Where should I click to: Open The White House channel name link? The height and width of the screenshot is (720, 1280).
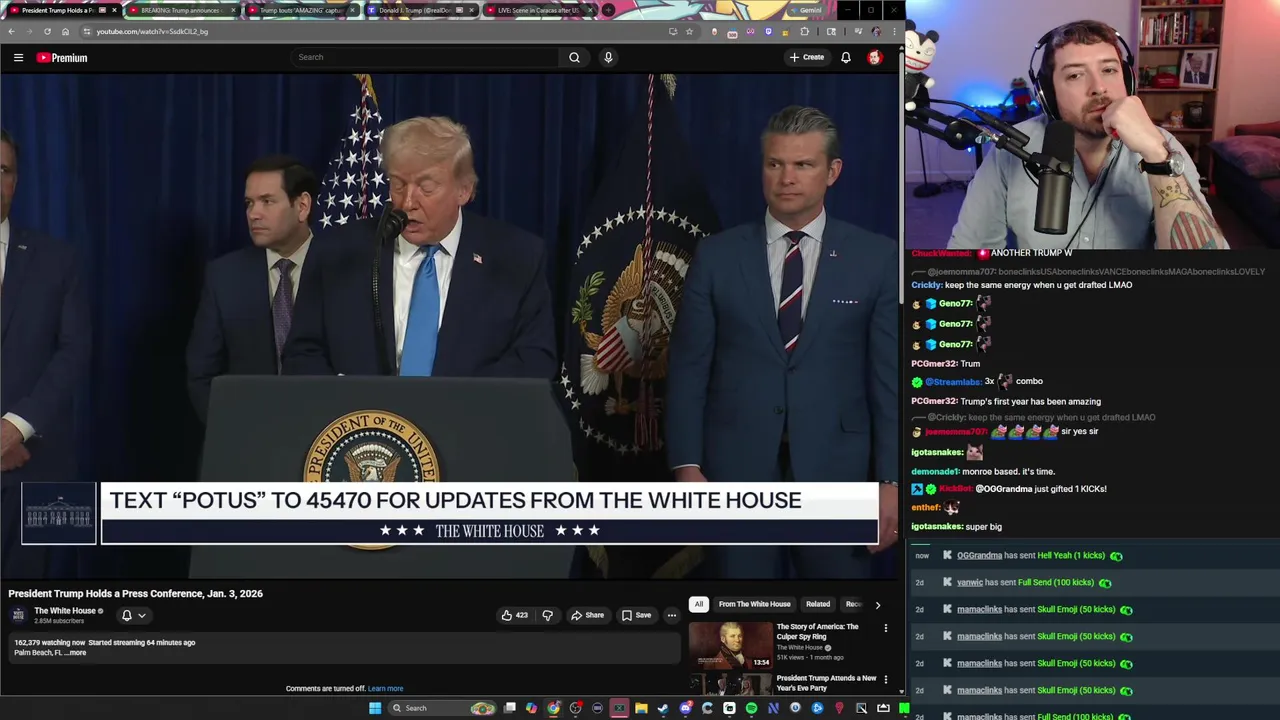click(65, 611)
